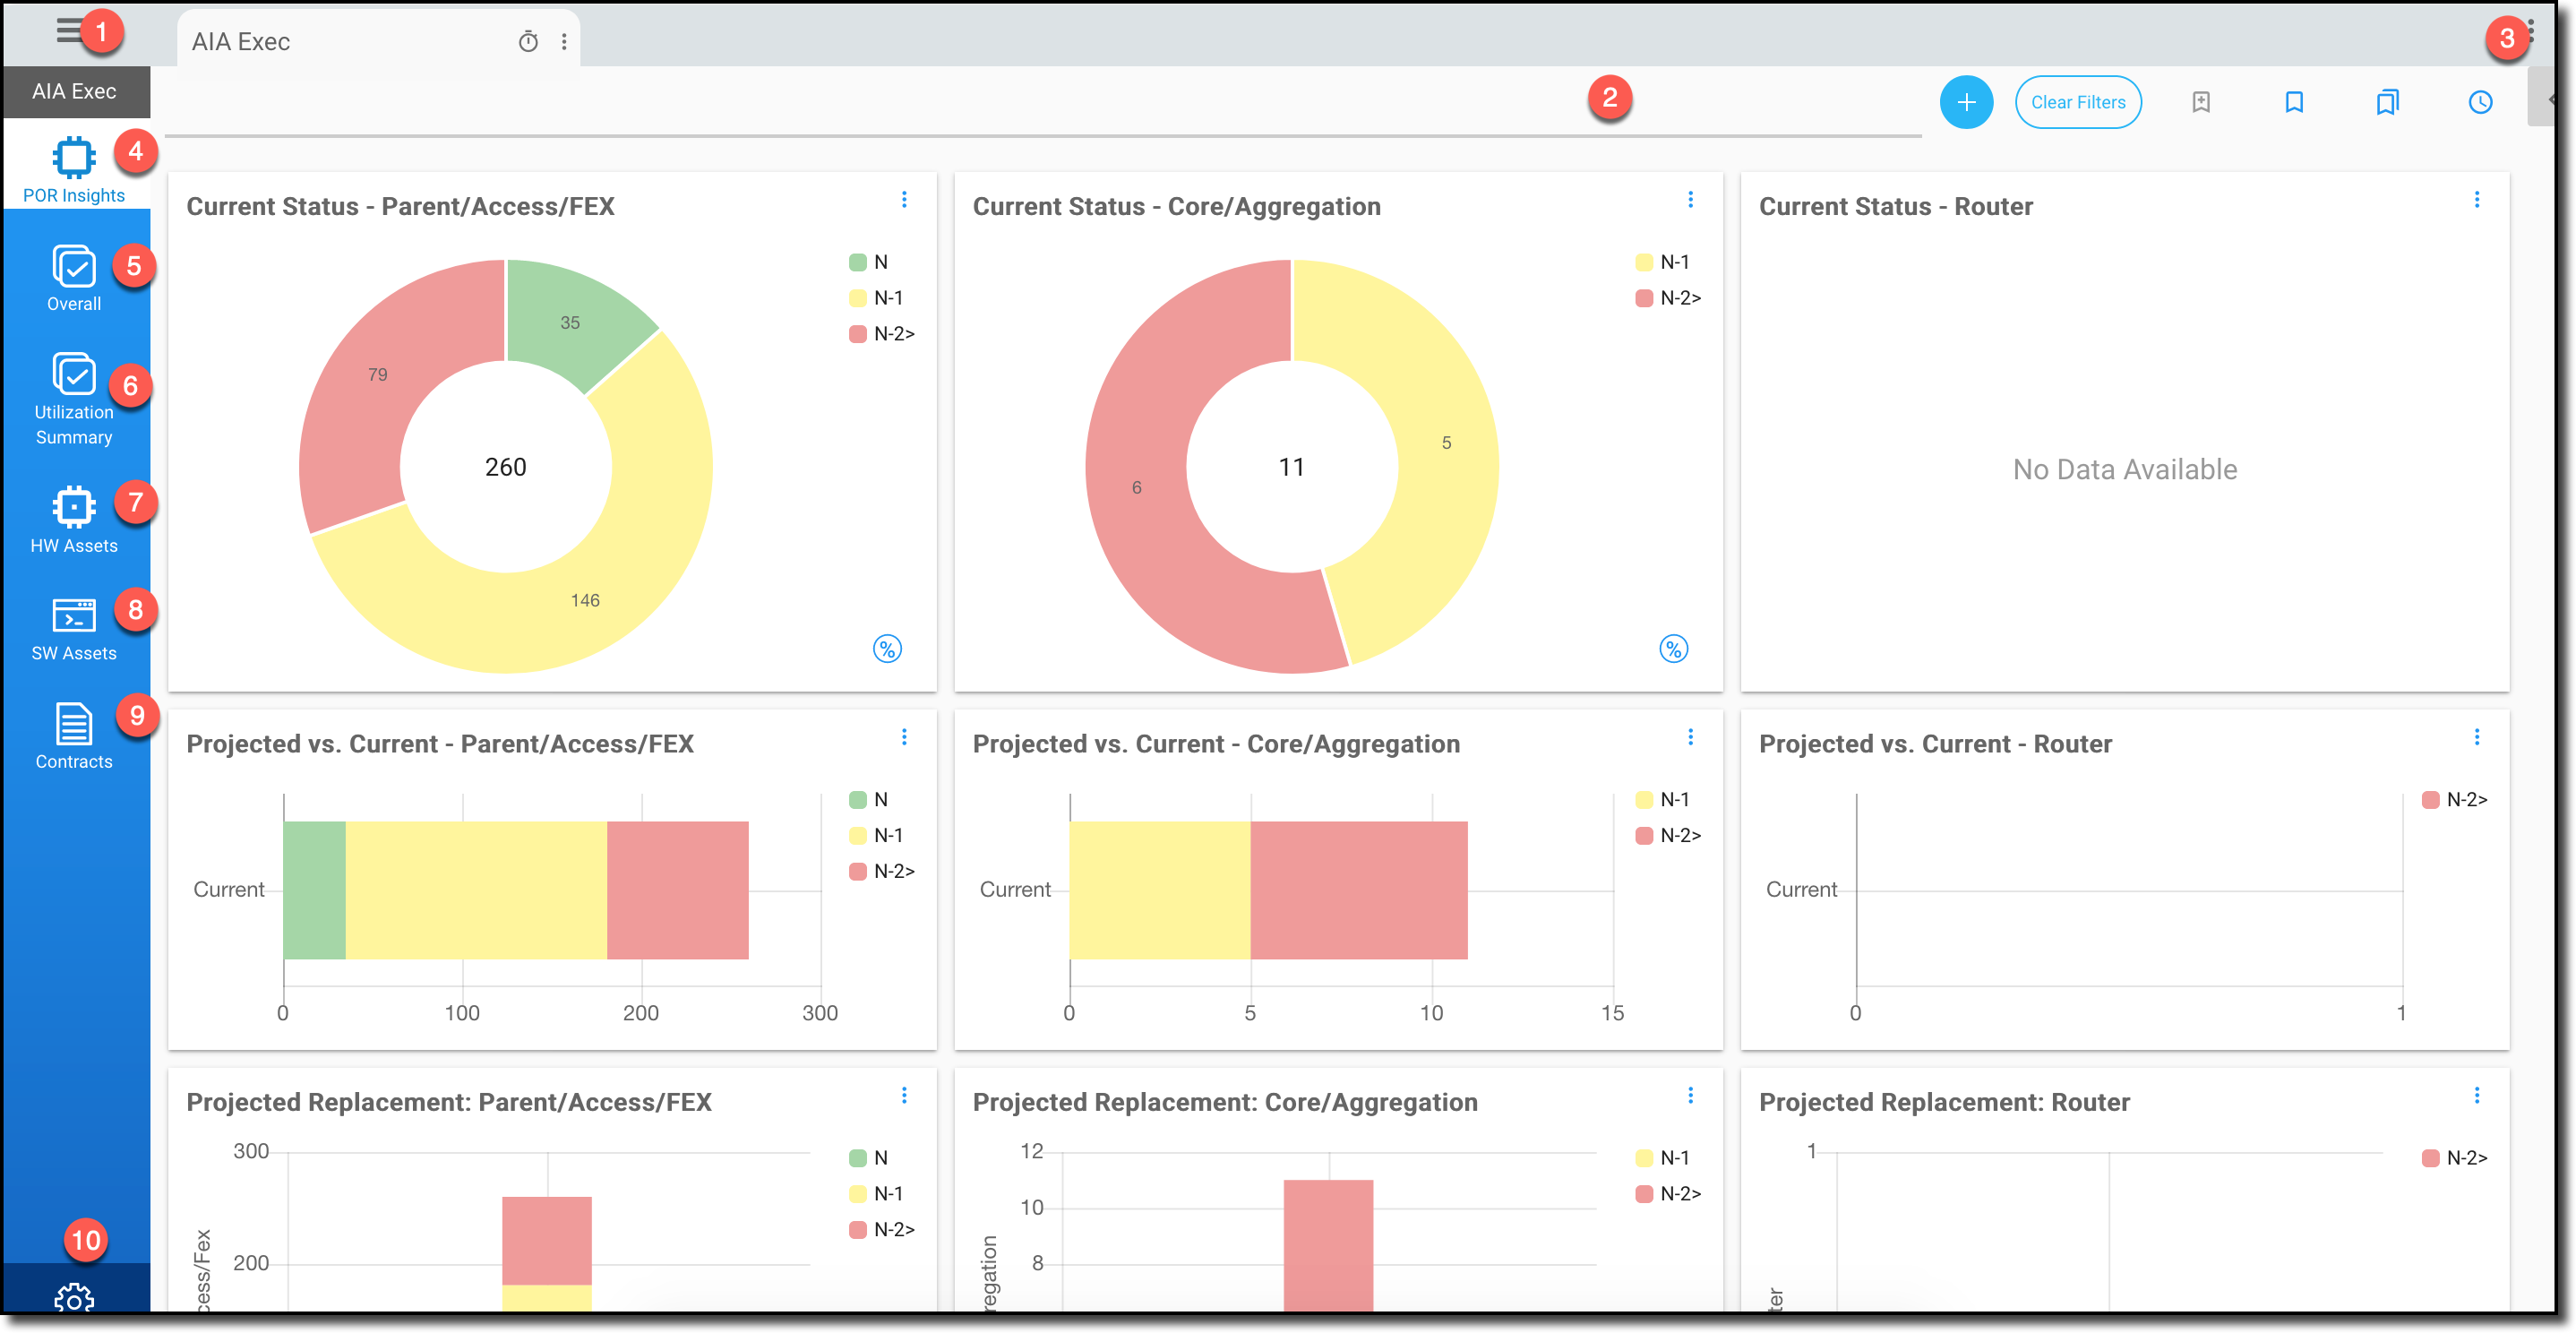Toggle N-1 legend in Projected vs. Current Core/Aggregation
Viewport: 2576px width, 1333px height.
pyautogui.click(x=1662, y=799)
